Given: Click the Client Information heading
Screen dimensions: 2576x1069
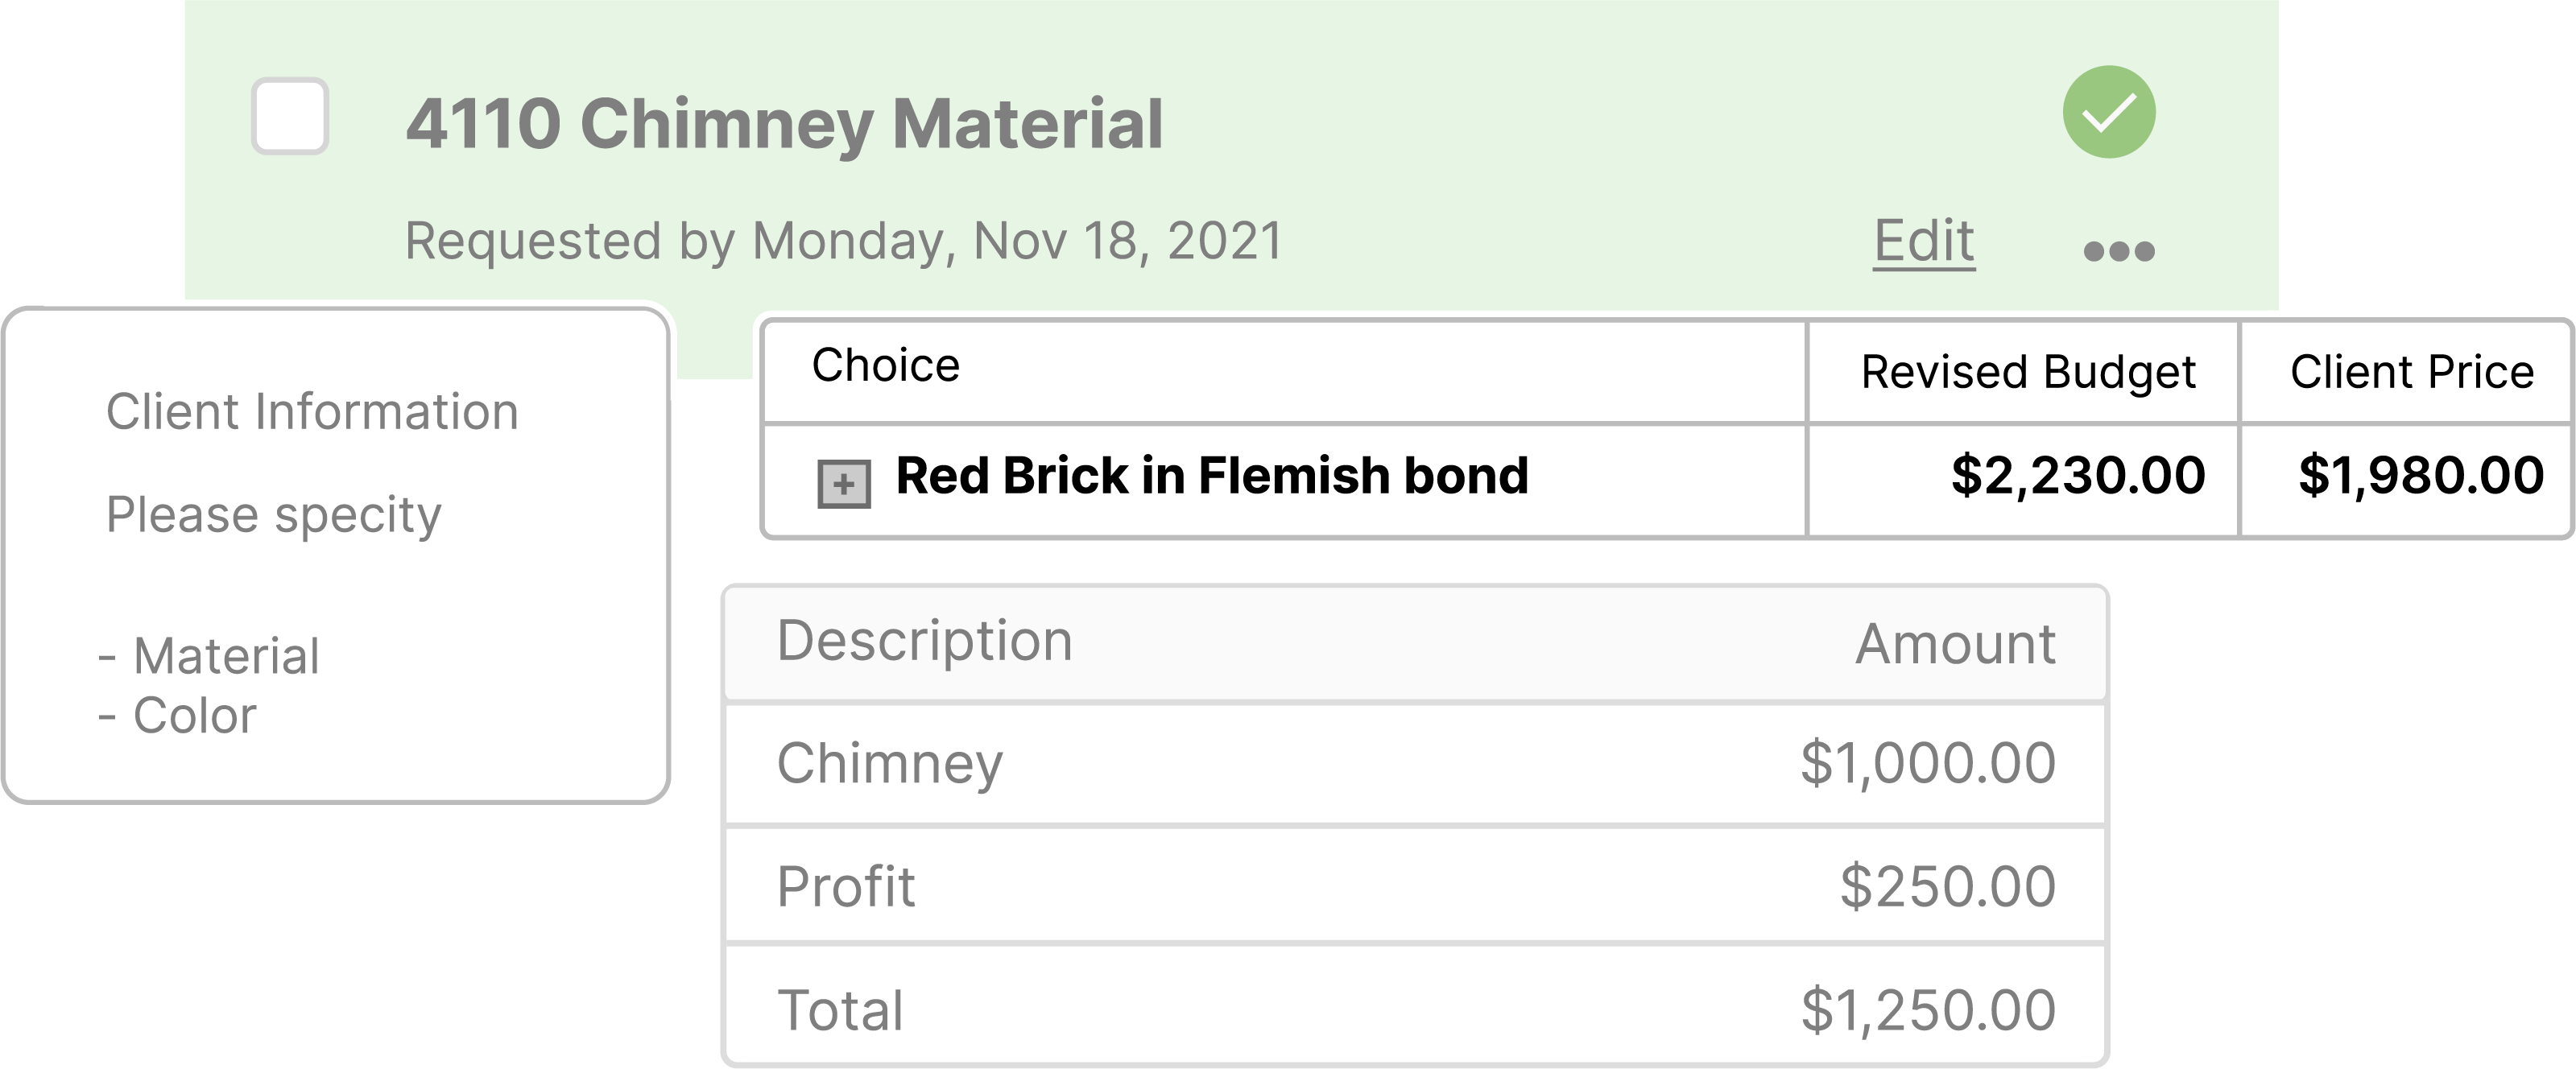Looking at the screenshot, I should [312, 412].
